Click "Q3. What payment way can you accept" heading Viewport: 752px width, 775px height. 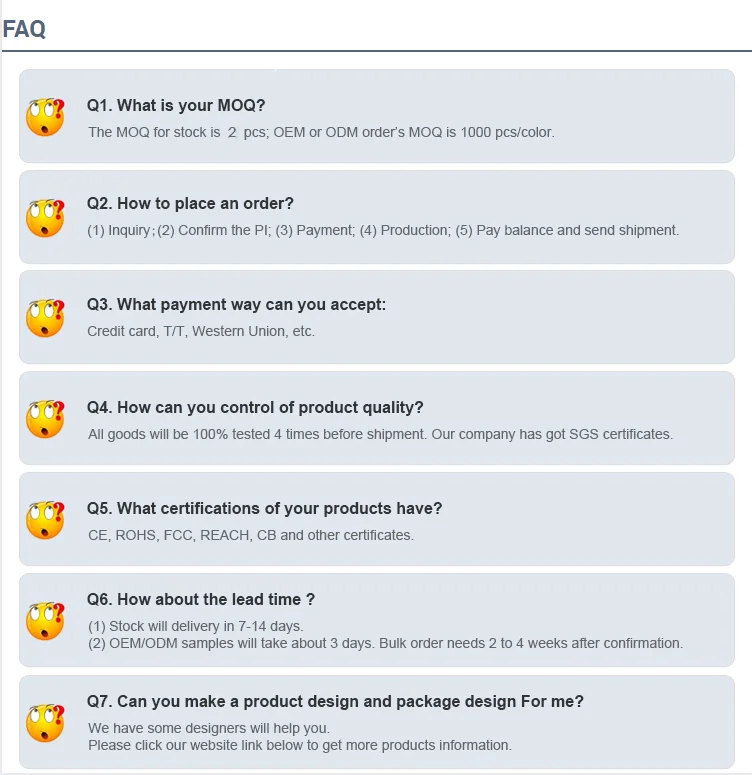(236, 304)
